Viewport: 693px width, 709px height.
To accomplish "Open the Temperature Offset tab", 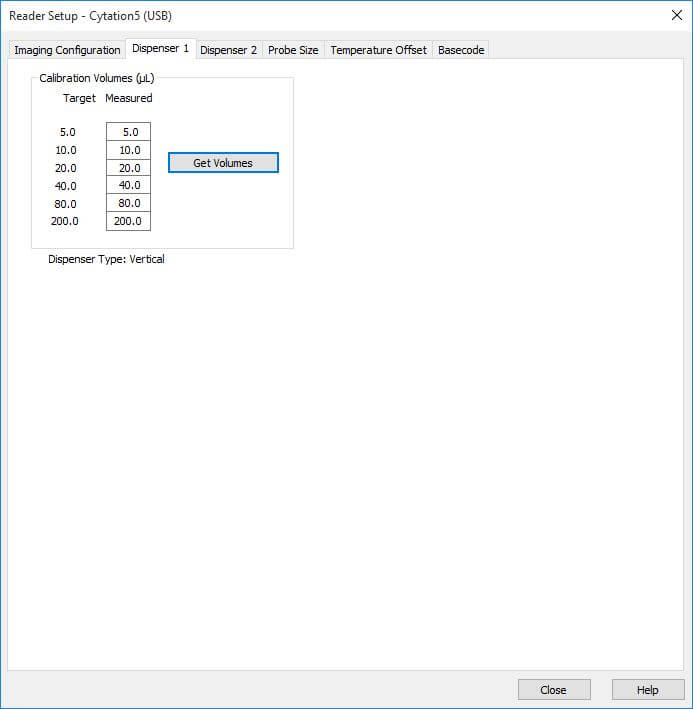I will pyautogui.click(x=378, y=50).
